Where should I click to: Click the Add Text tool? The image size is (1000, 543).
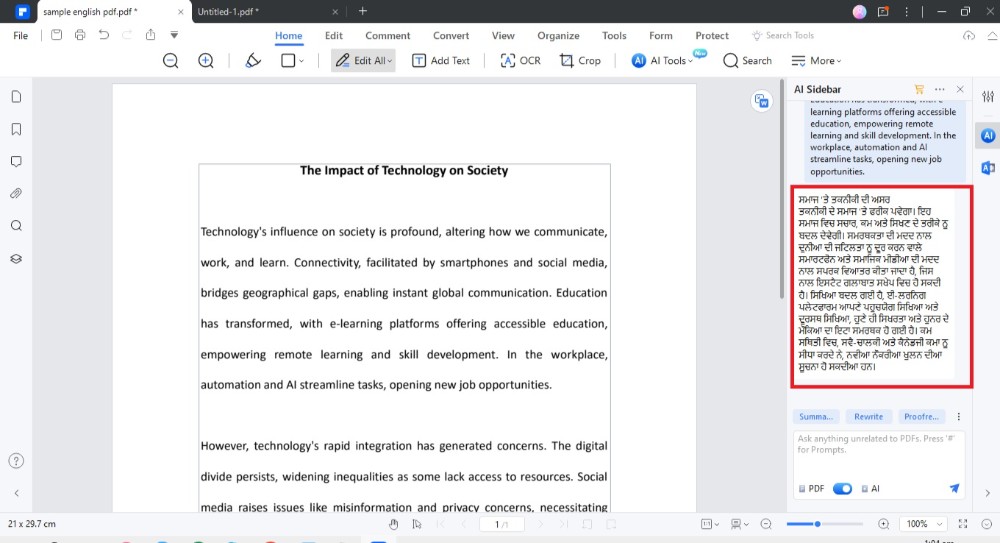click(x=441, y=61)
